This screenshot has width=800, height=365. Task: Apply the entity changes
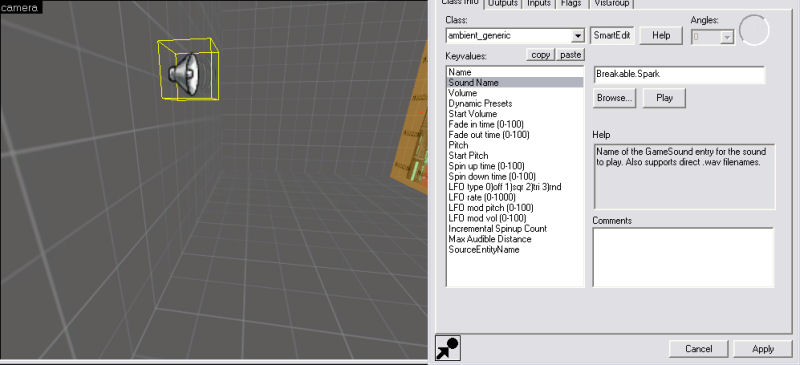point(763,349)
